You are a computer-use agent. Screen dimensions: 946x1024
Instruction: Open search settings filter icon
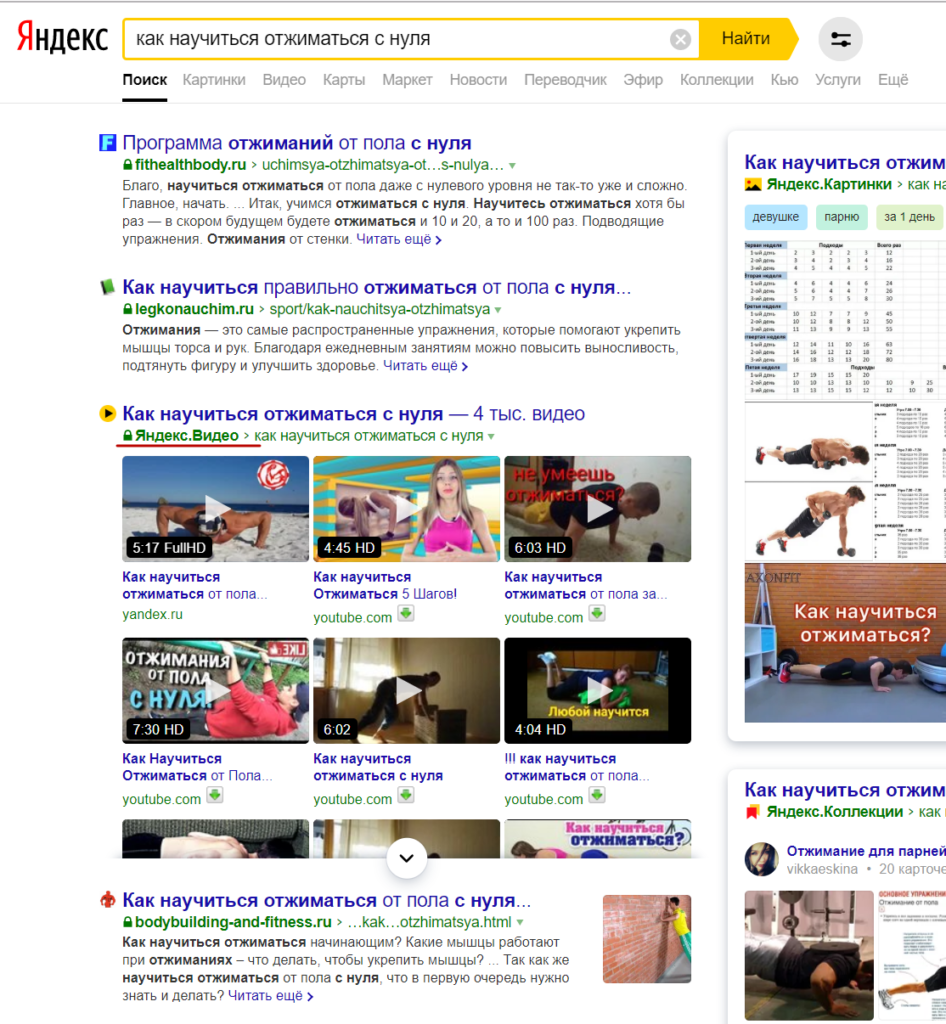click(840, 40)
